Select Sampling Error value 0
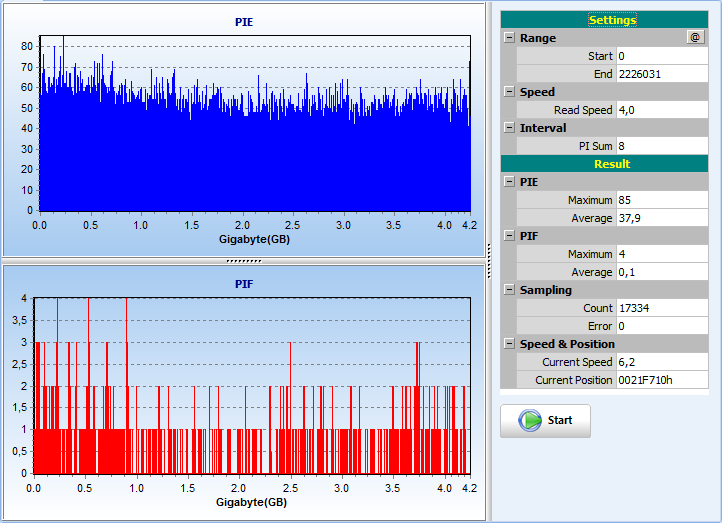This screenshot has height=523, width=722. point(662,326)
